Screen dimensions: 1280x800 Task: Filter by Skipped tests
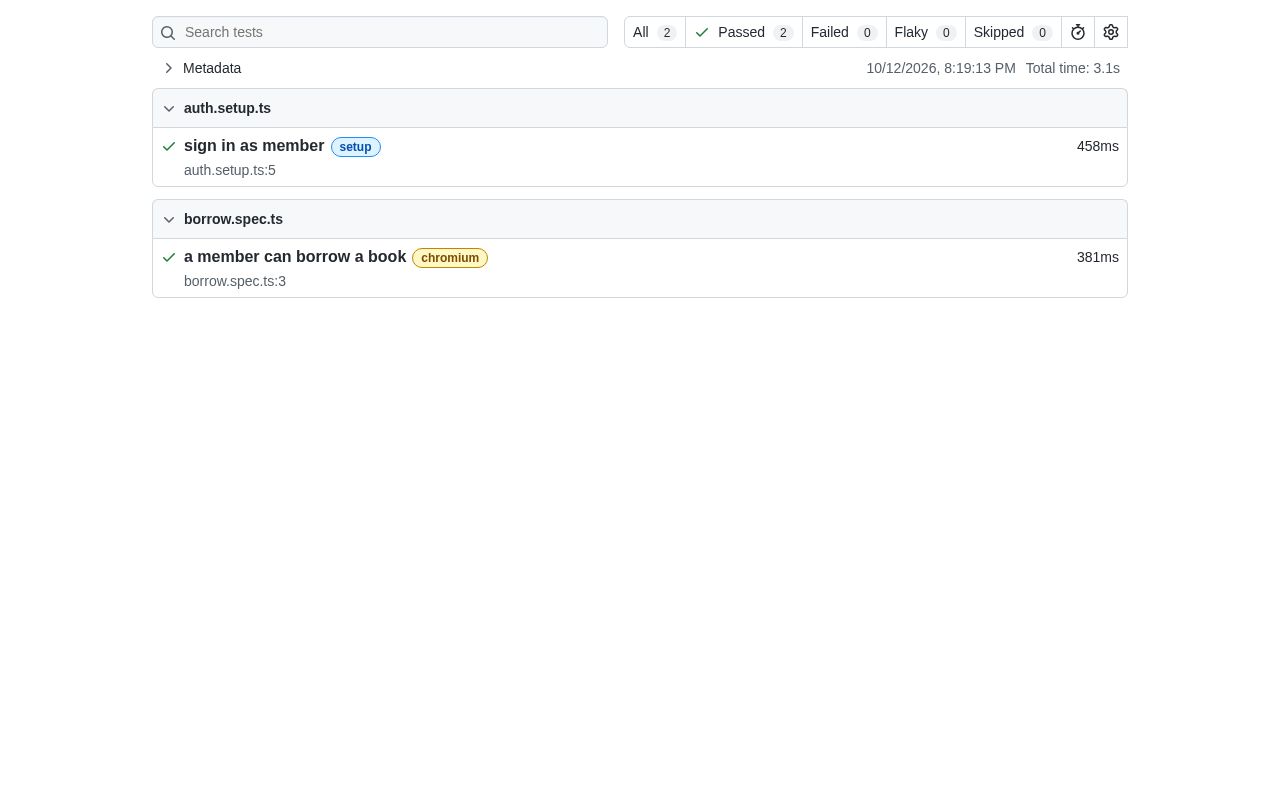(x=1013, y=32)
